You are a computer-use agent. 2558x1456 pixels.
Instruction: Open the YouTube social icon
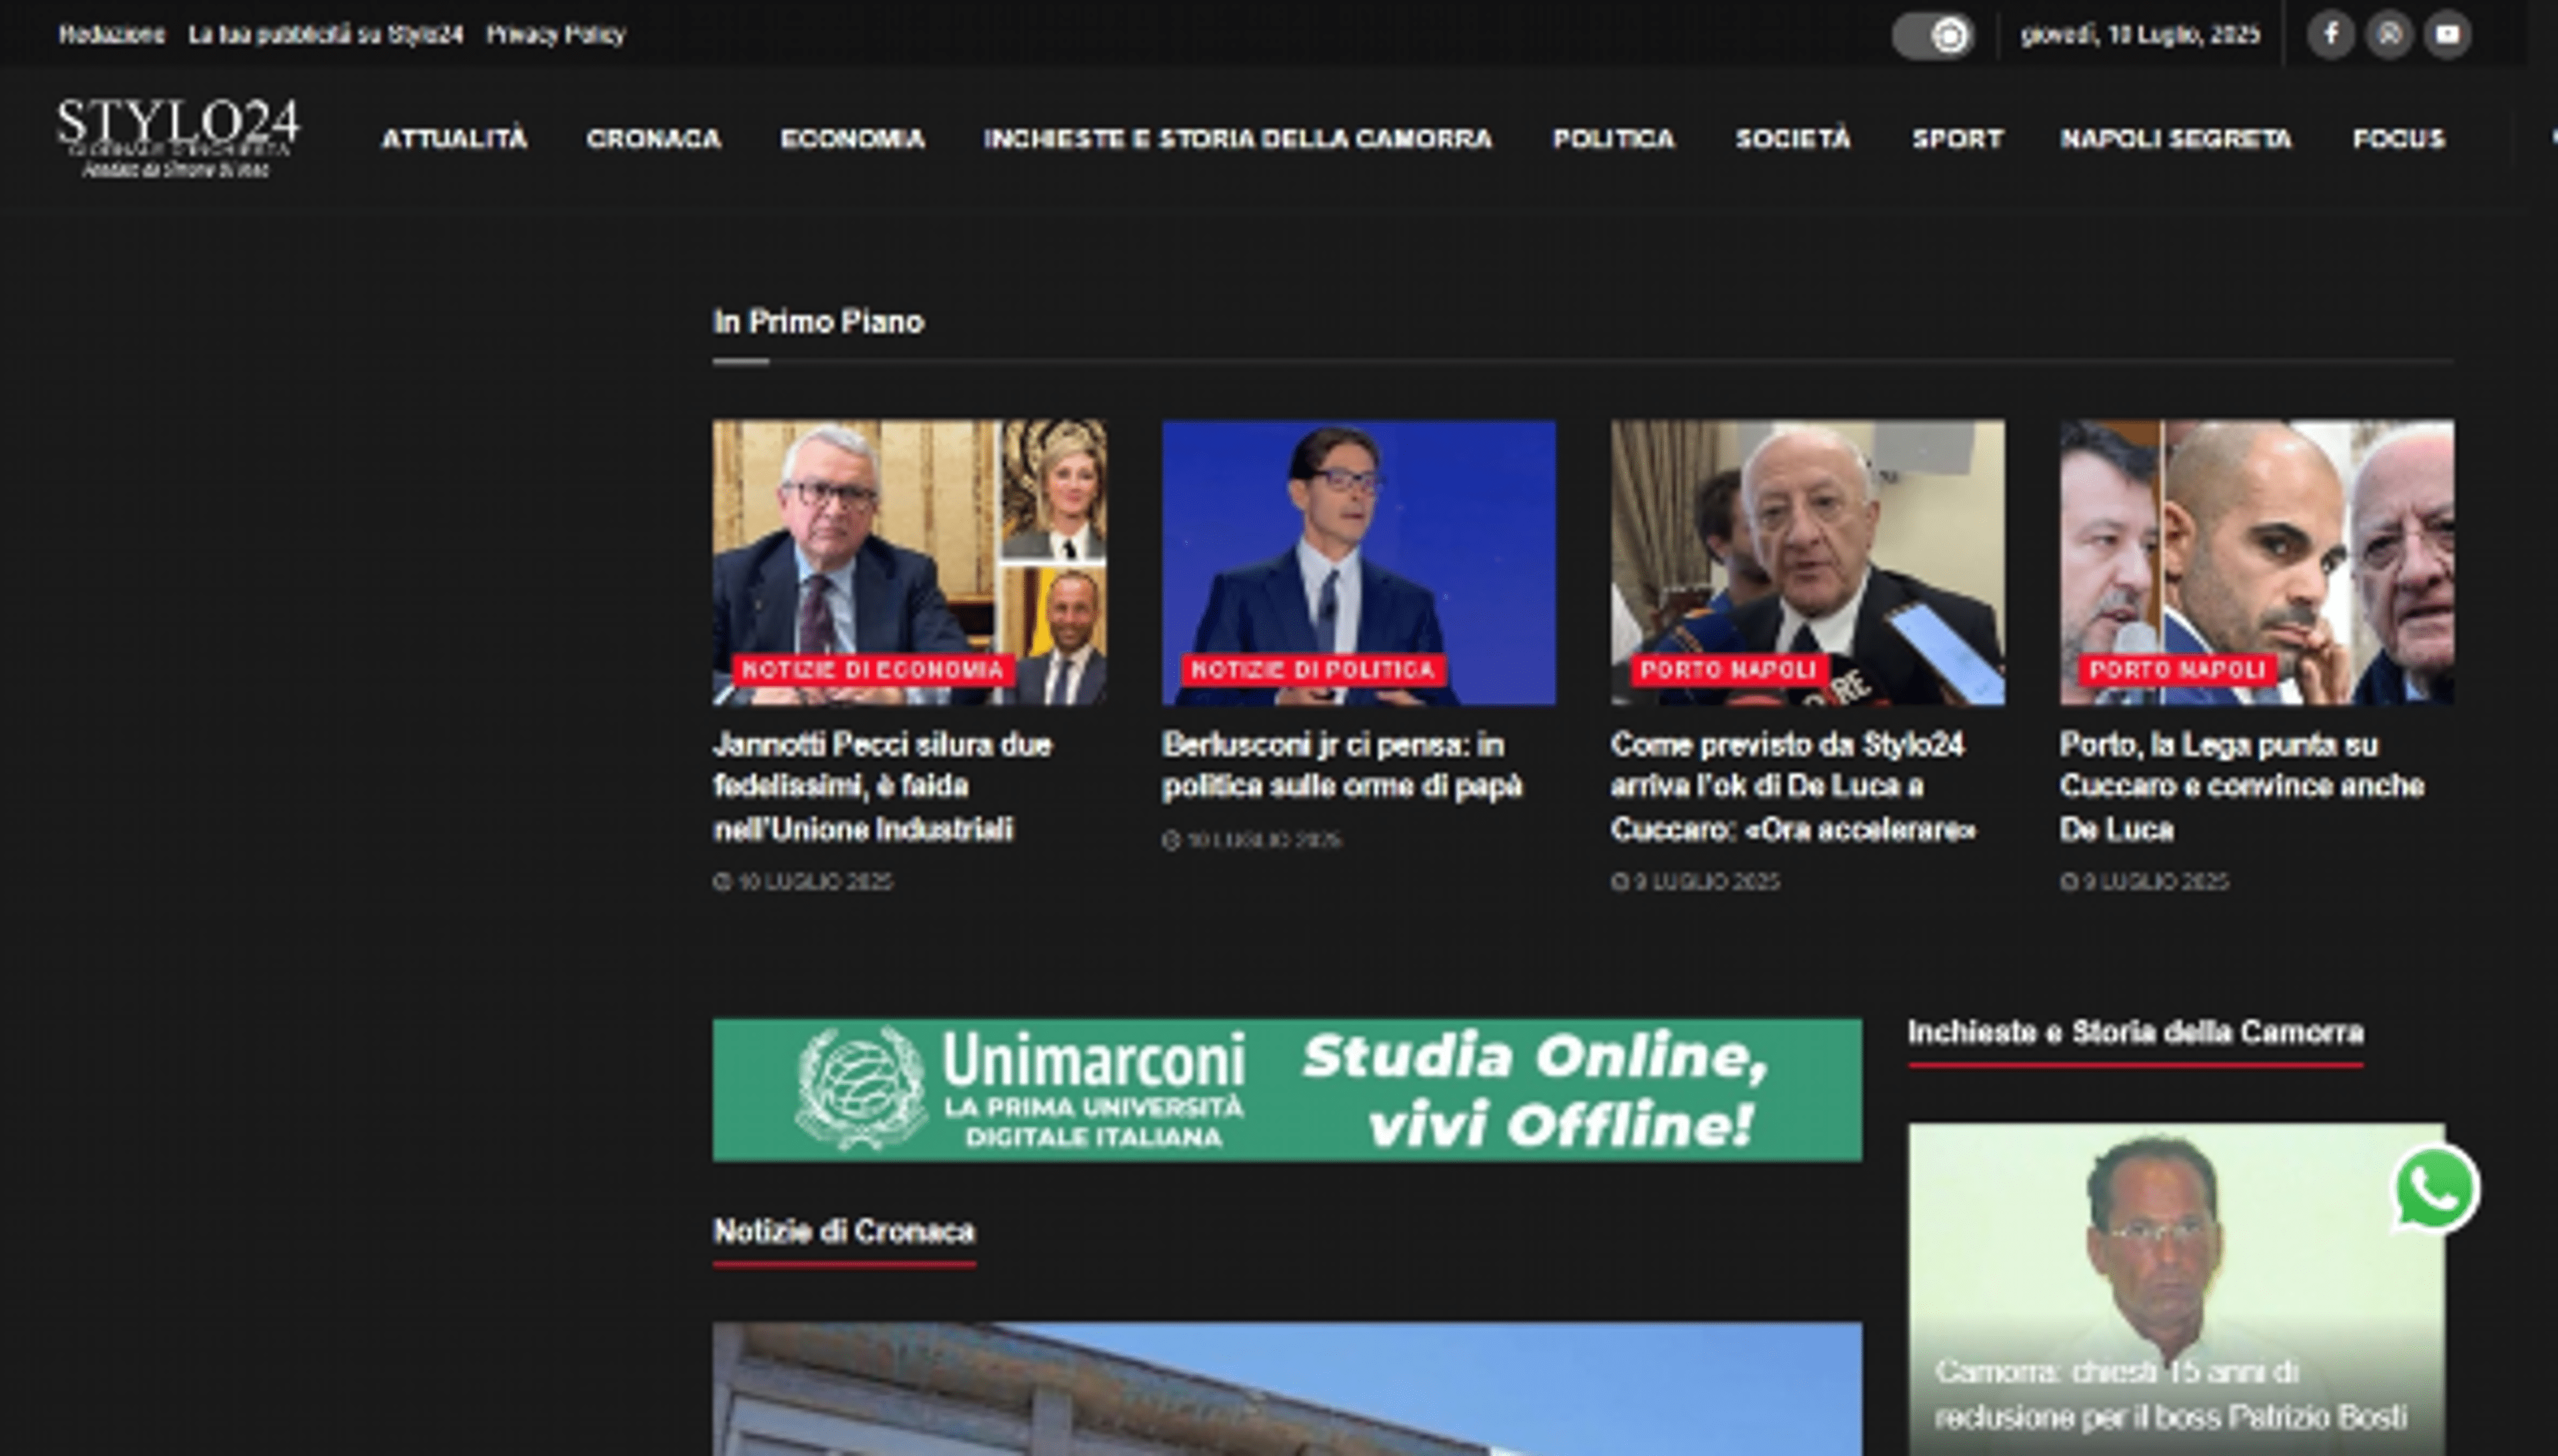pos(2447,35)
